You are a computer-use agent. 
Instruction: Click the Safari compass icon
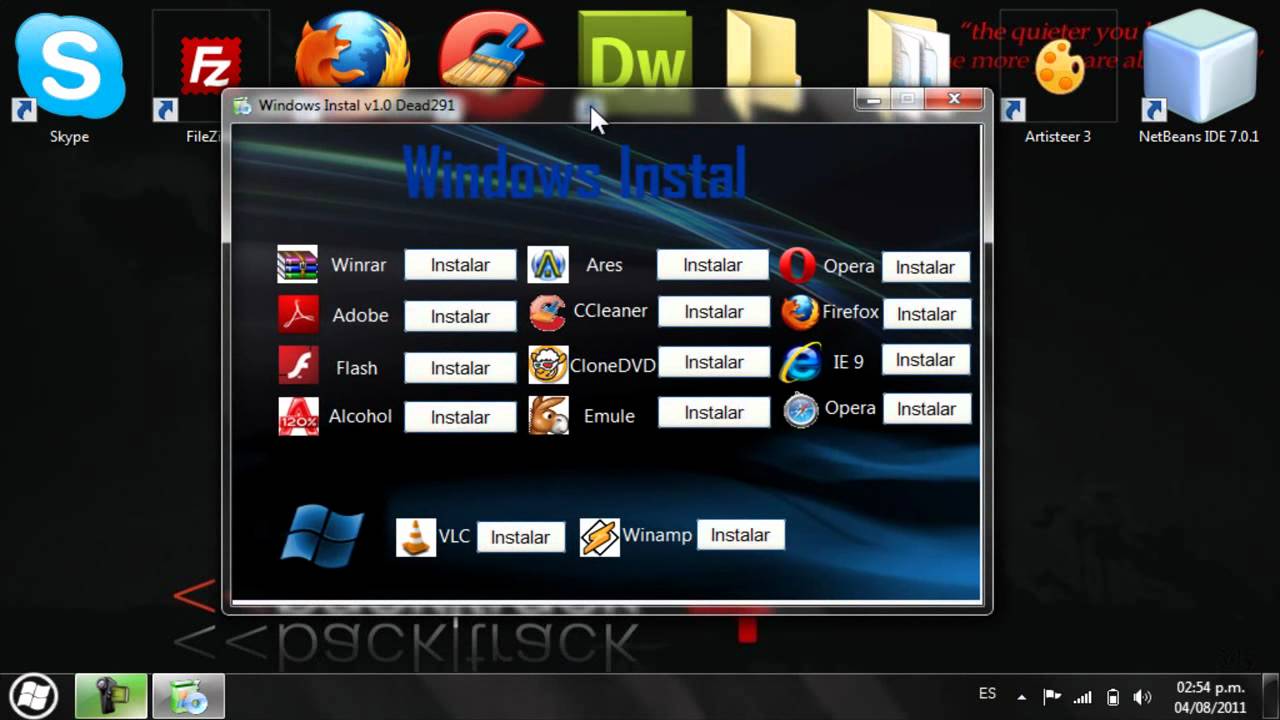click(801, 410)
